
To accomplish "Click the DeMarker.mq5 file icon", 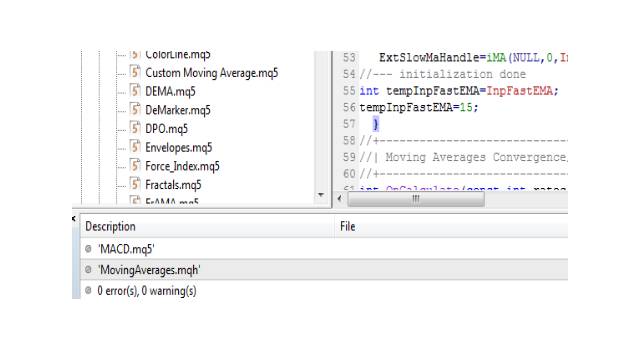I will click(x=135, y=109).
